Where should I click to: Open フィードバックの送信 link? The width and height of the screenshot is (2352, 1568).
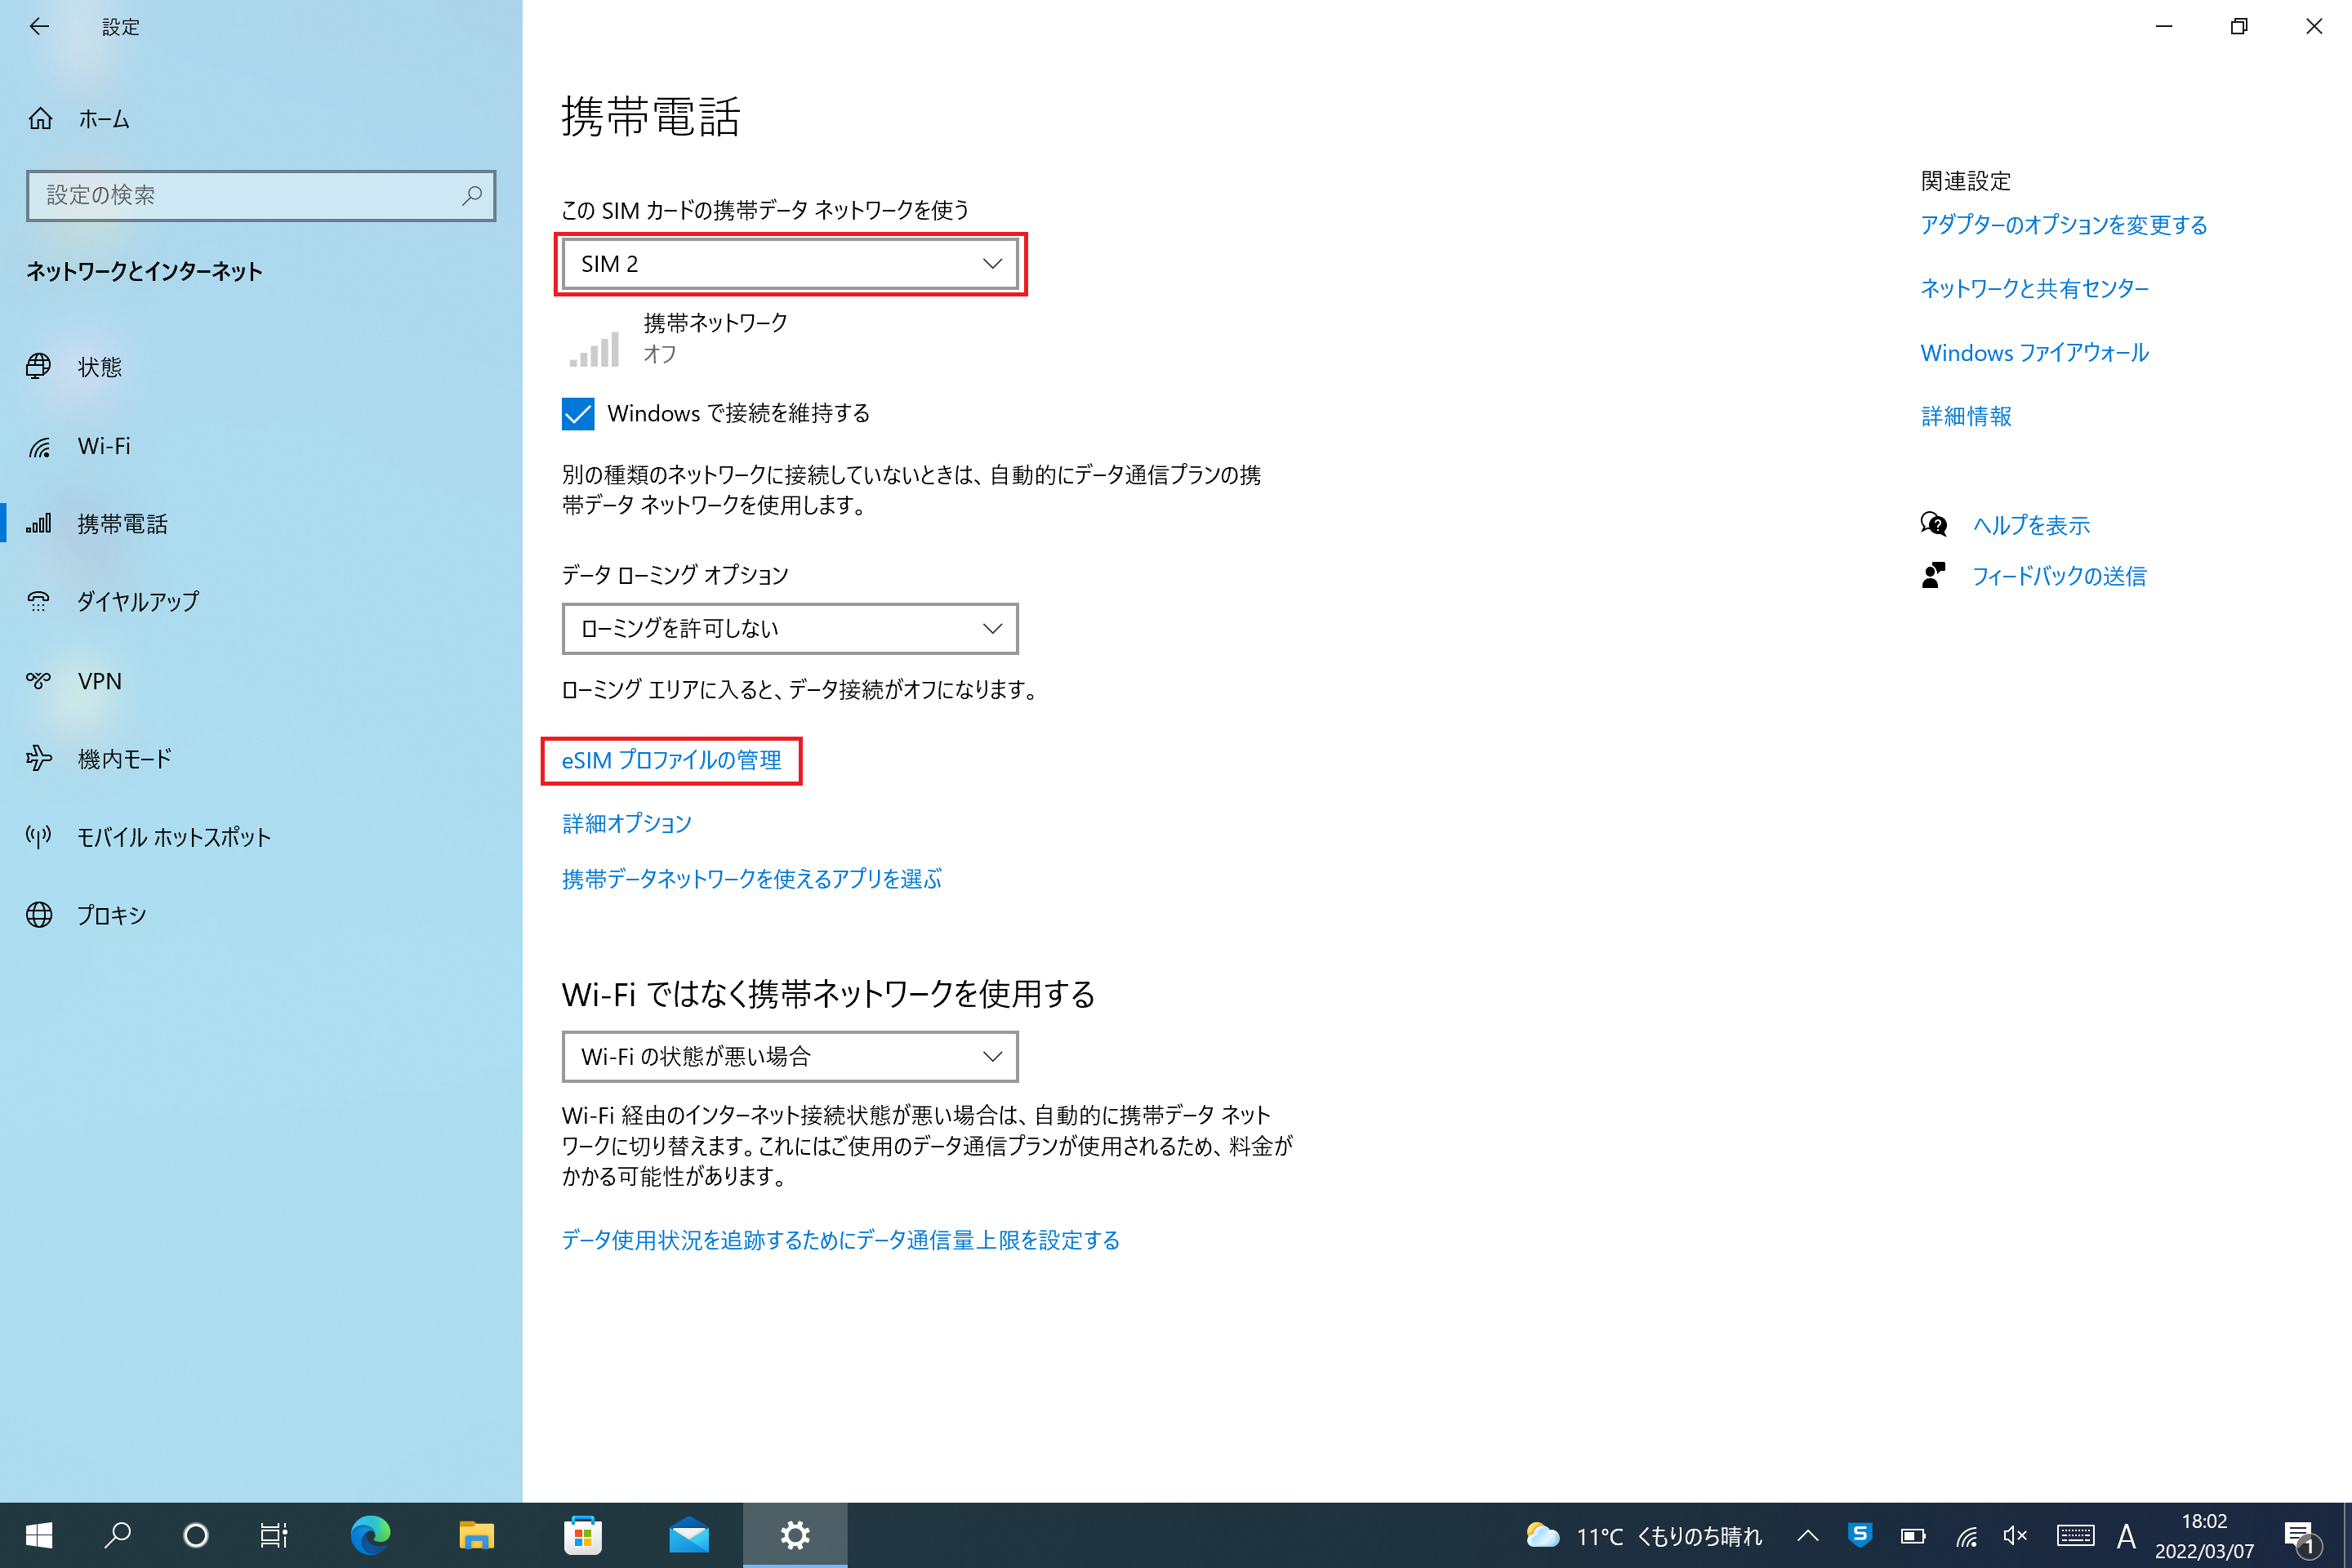[2059, 577]
